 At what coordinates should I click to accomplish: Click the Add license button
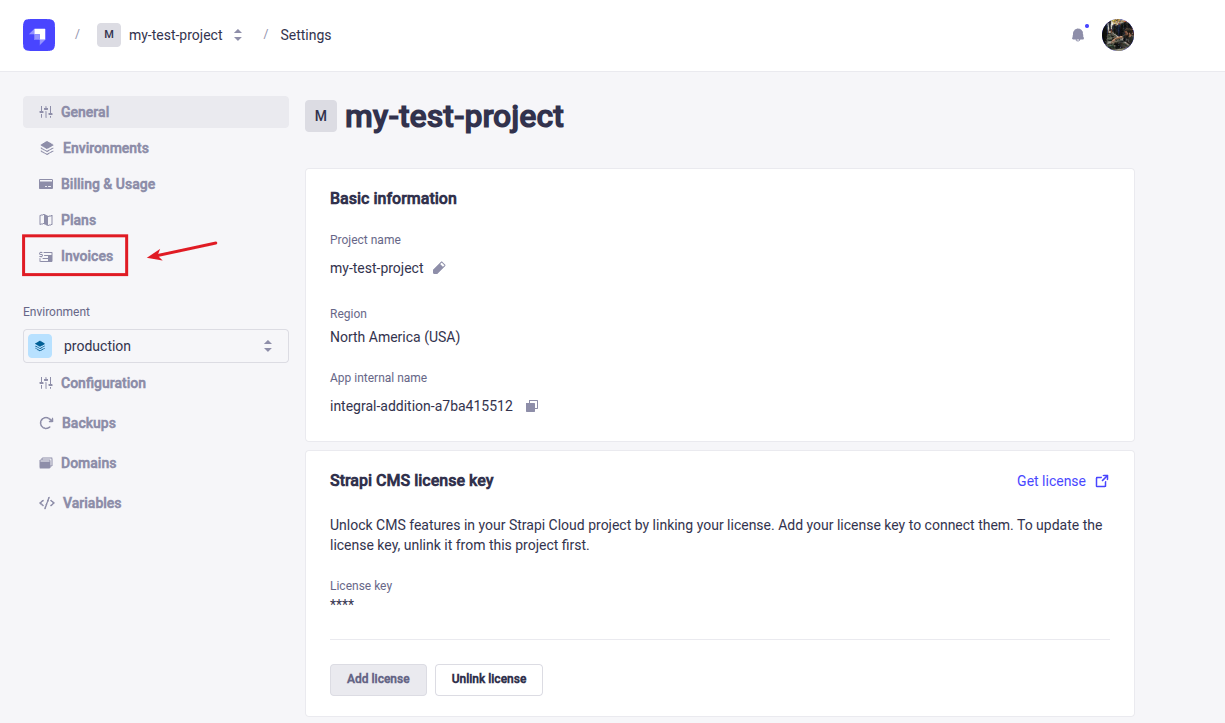coord(378,679)
